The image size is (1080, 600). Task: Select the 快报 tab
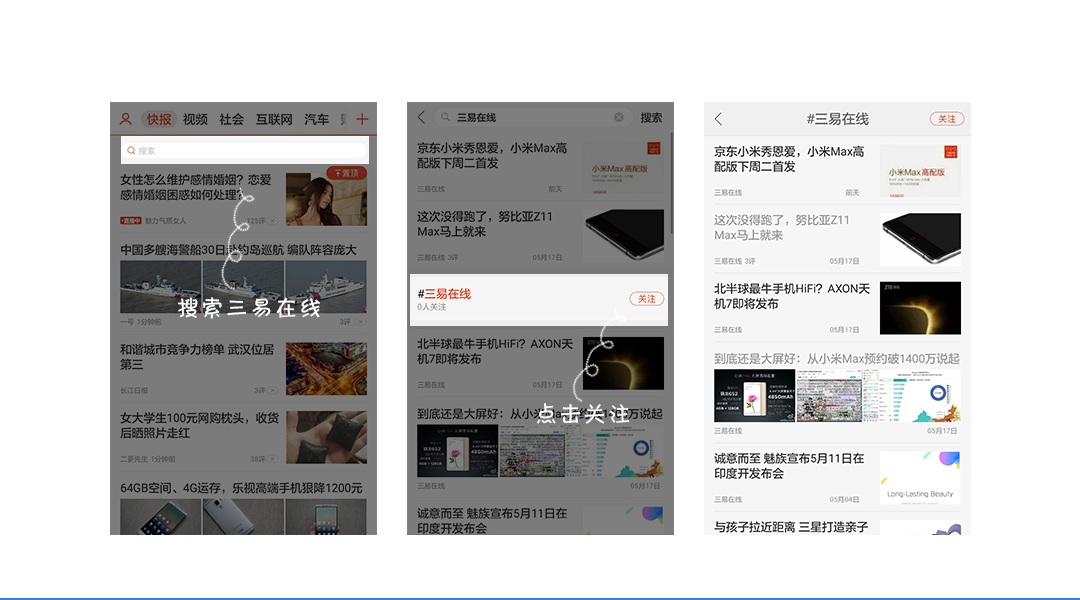click(x=158, y=119)
